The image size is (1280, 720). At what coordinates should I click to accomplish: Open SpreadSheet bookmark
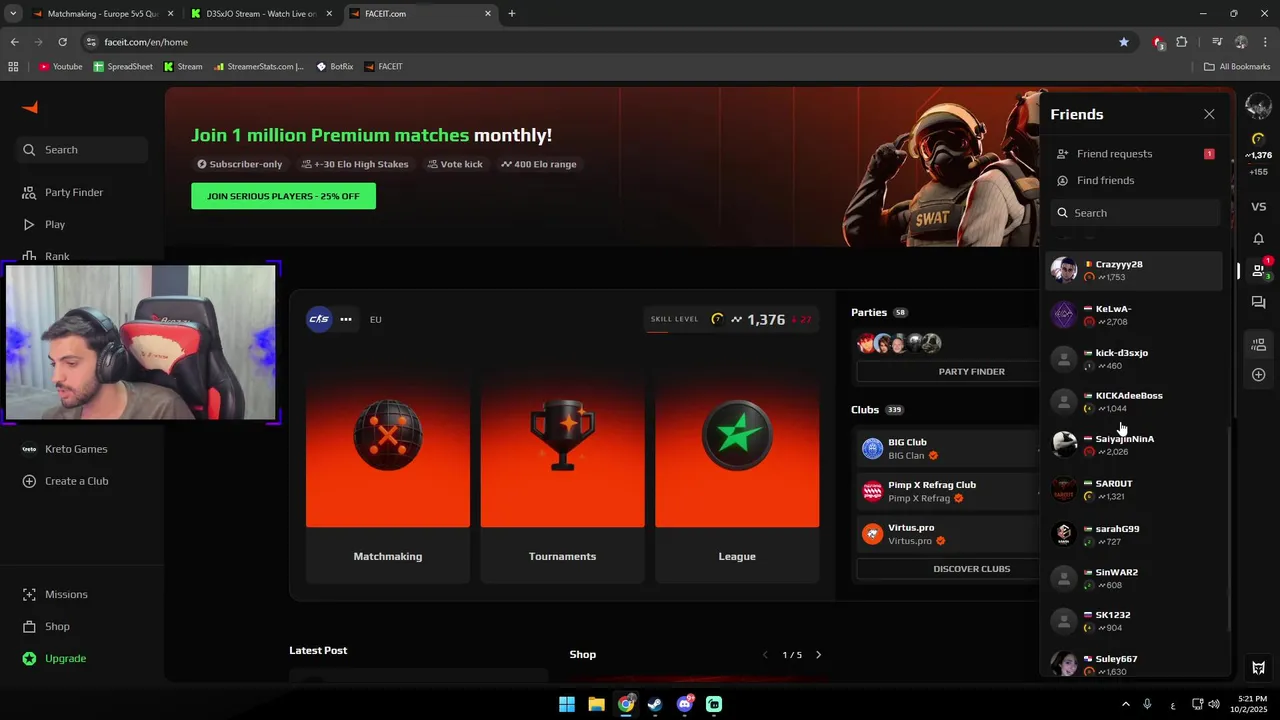(123, 67)
